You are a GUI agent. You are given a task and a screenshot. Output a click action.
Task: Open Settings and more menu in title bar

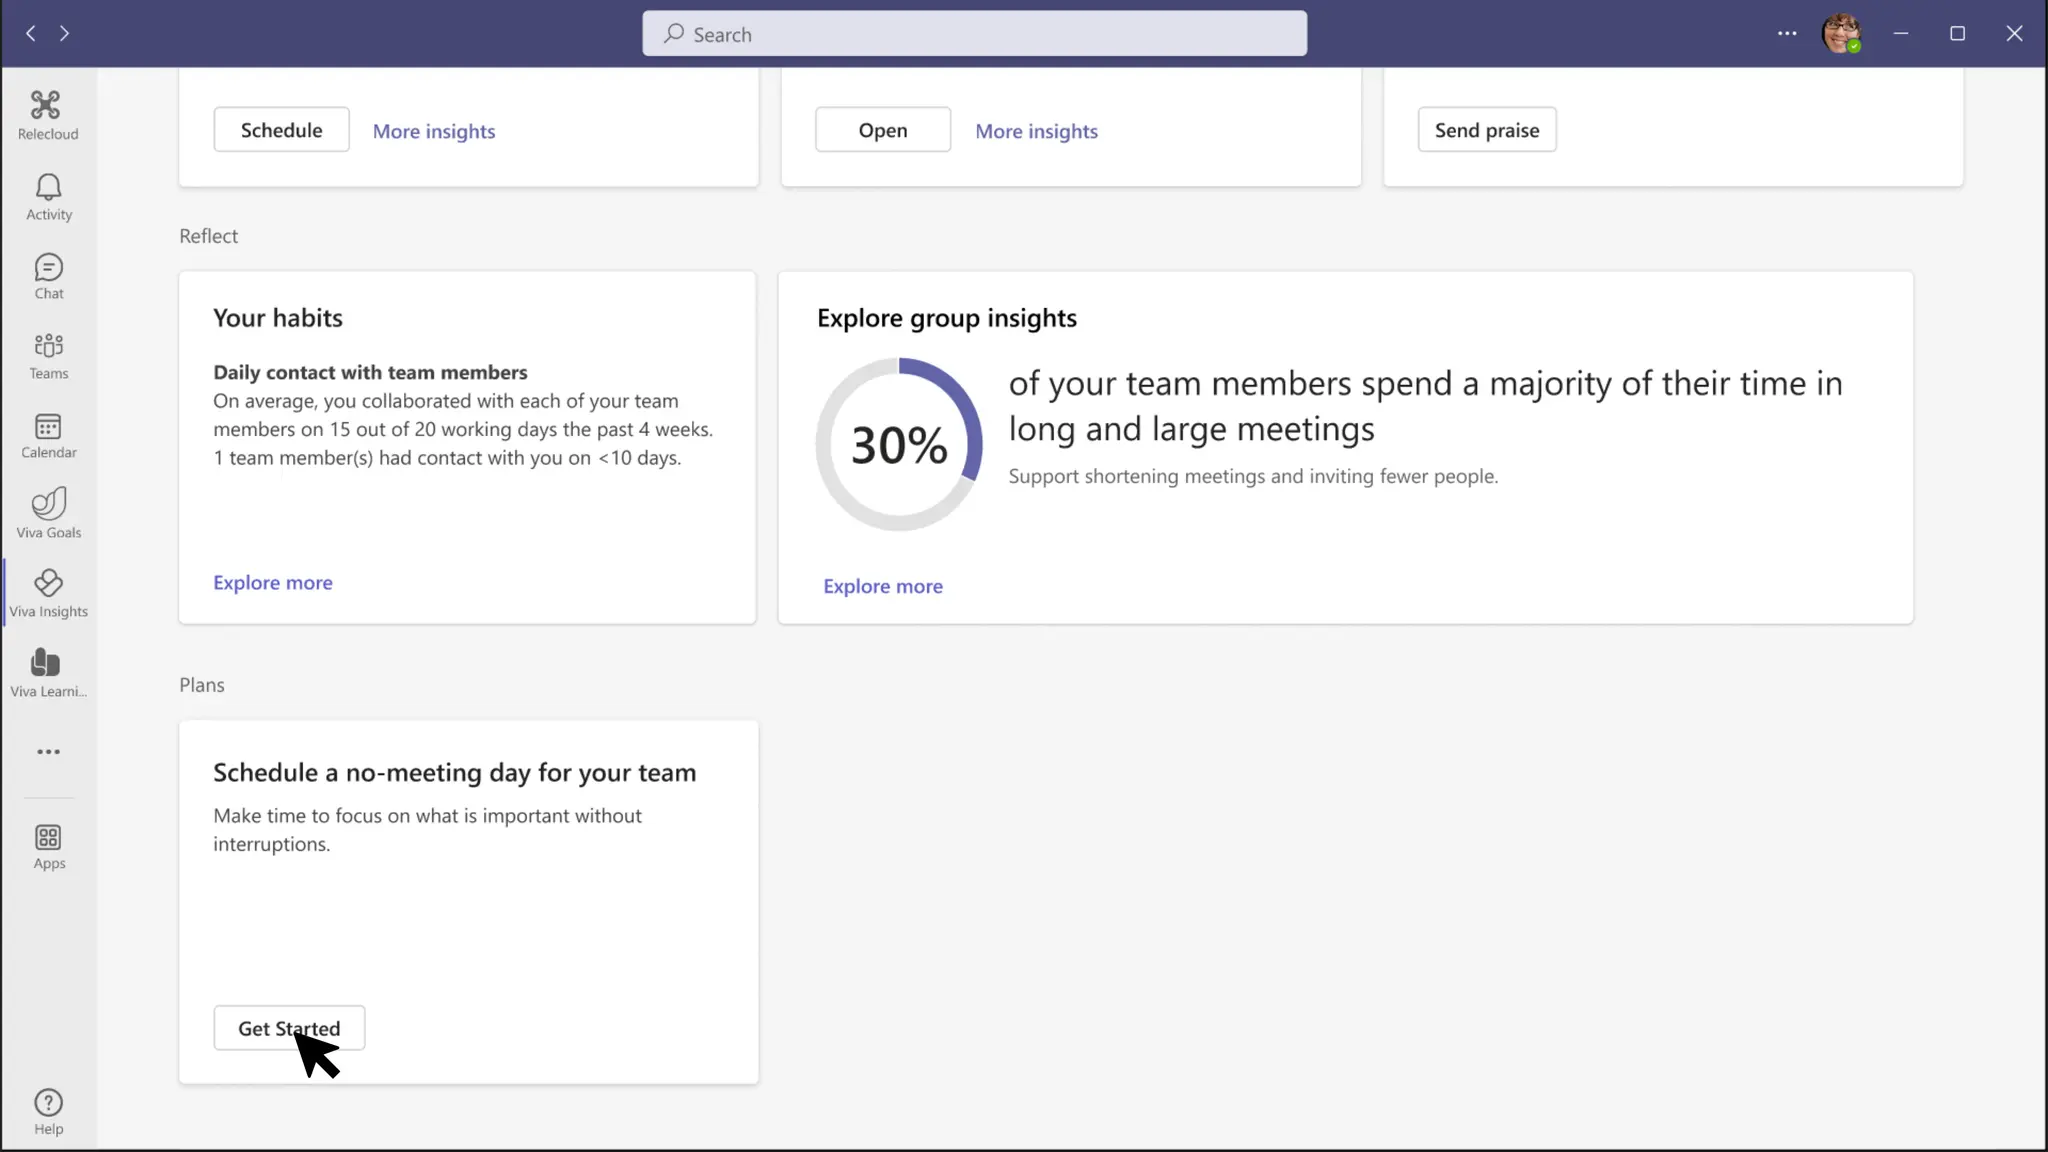coord(1787,33)
